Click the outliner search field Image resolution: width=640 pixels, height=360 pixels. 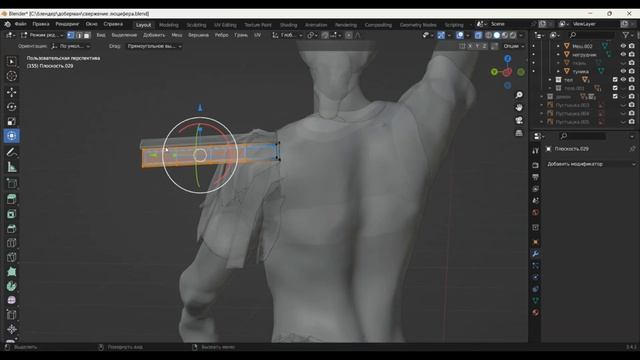pyautogui.click(x=592, y=36)
